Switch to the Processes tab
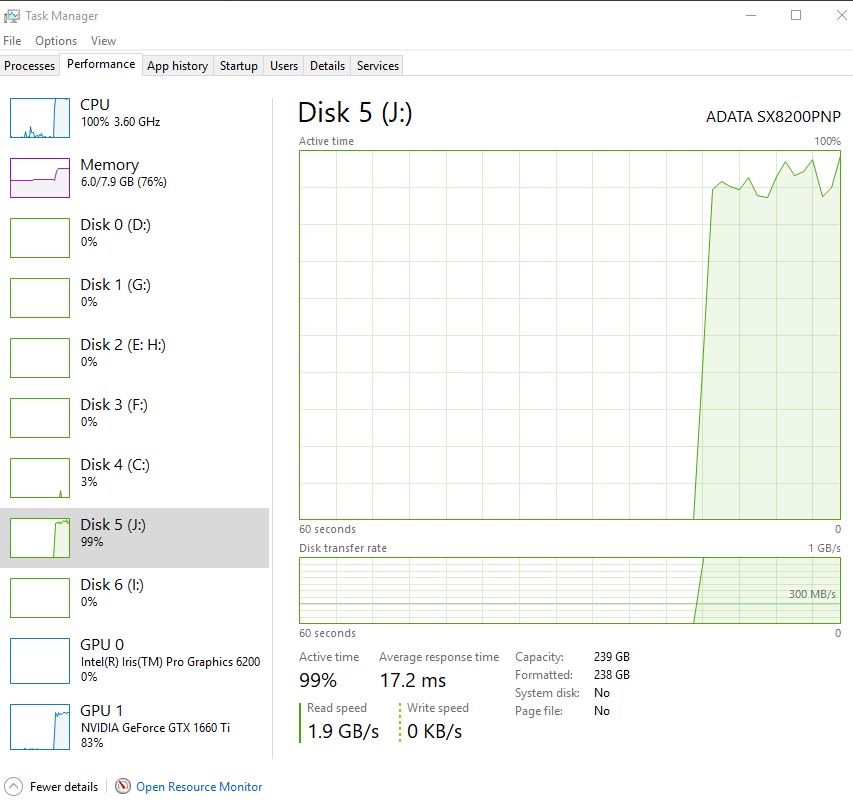This screenshot has height=801, width=853. (x=30, y=66)
